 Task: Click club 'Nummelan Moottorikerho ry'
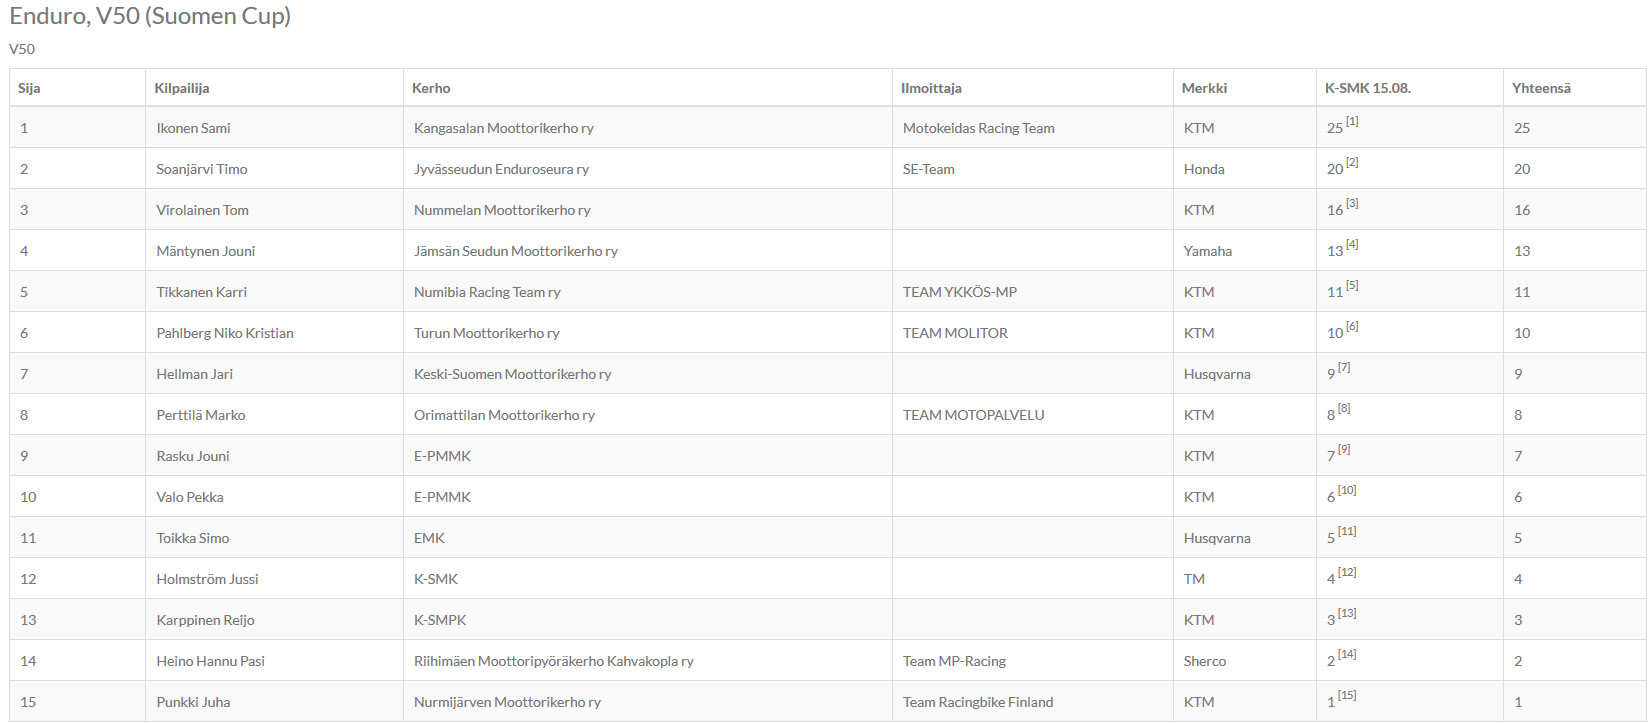[502, 210]
